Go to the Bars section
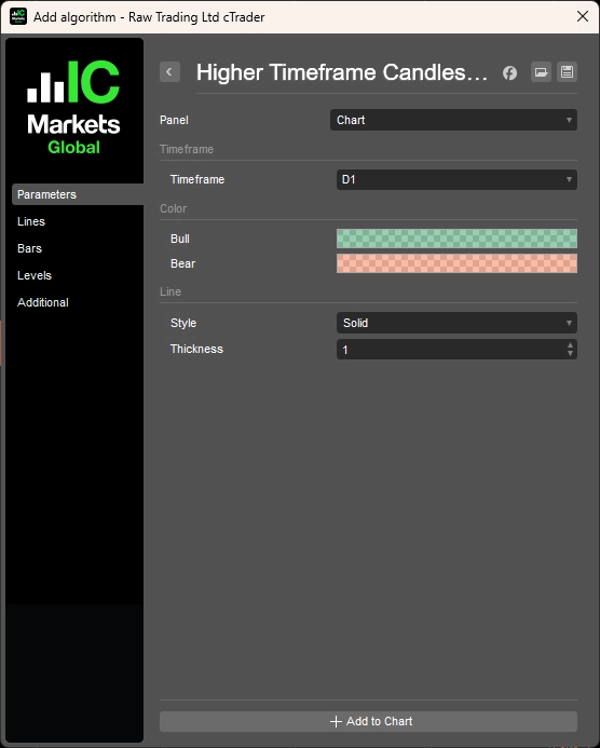Screen dimensions: 600x748 click(x=30, y=249)
